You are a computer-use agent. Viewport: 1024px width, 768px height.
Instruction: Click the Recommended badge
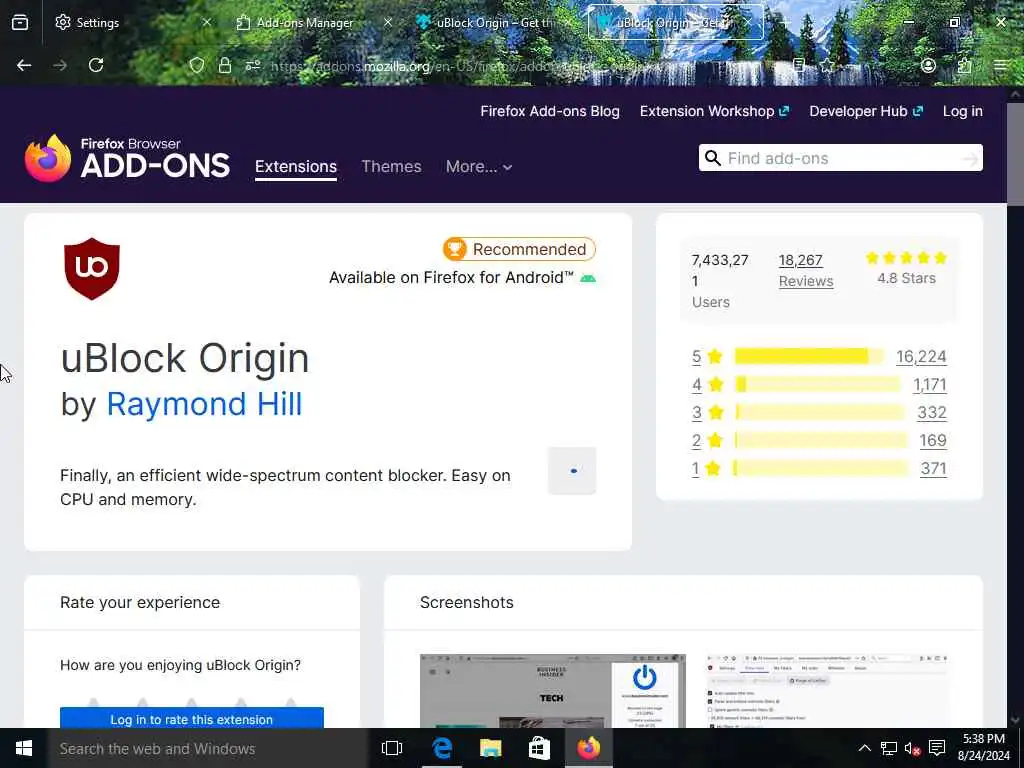[x=519, y=249]
